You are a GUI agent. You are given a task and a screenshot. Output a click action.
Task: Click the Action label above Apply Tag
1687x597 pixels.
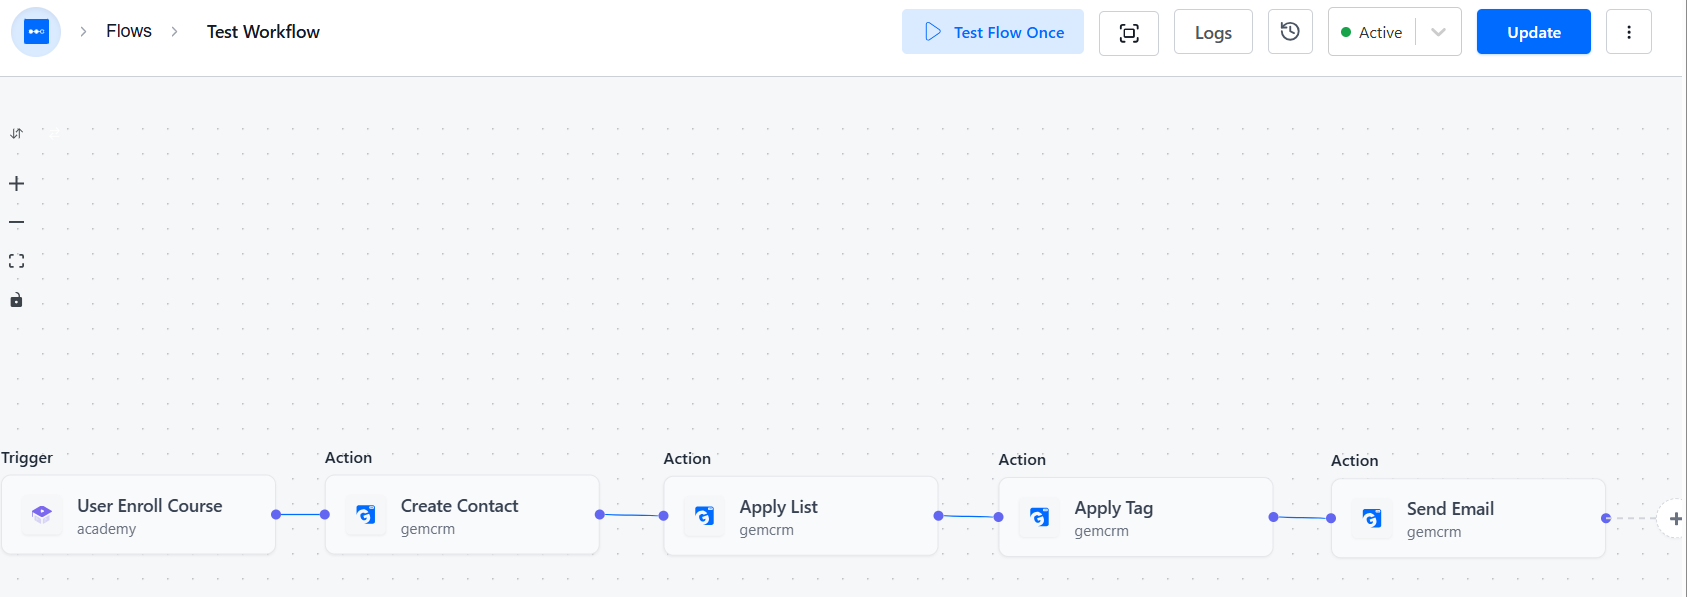(1022, 459)
